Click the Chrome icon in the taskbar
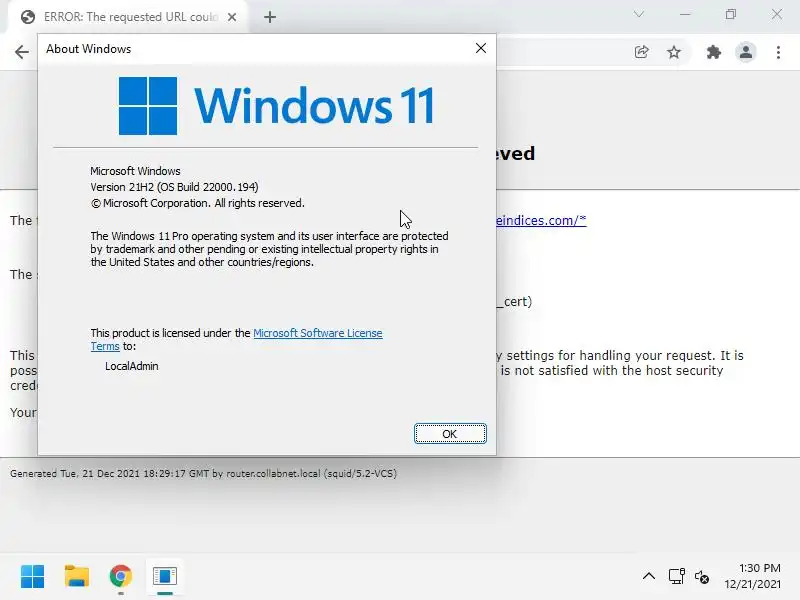The image size is (800, 600). point(120,577)
